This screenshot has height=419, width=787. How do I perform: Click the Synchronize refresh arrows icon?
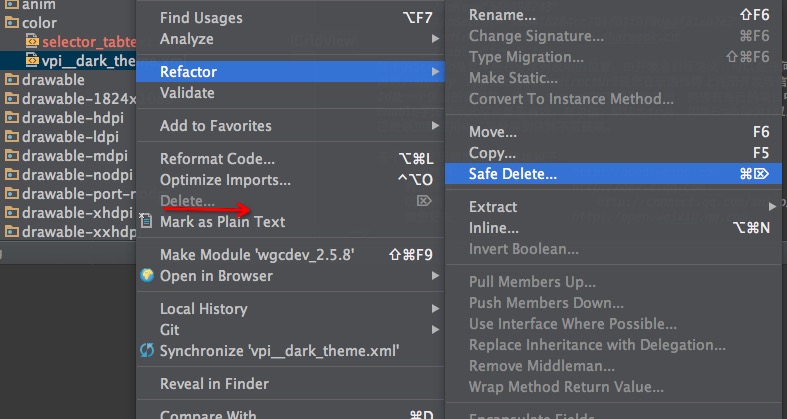coord(147,351)
